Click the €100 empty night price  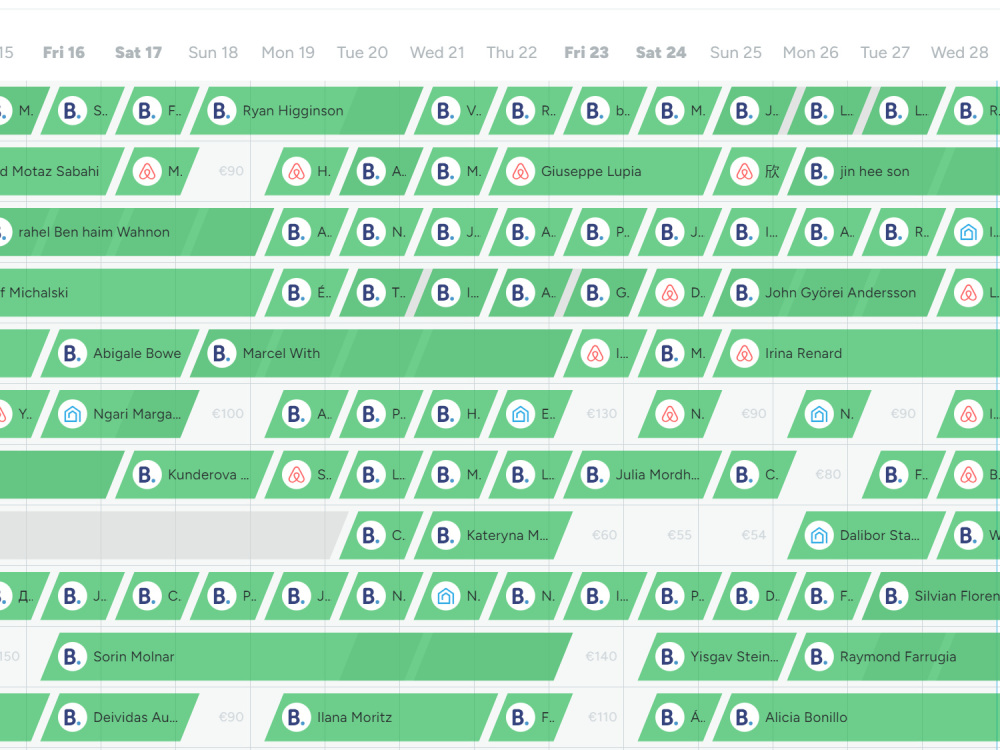click(228, 414)
